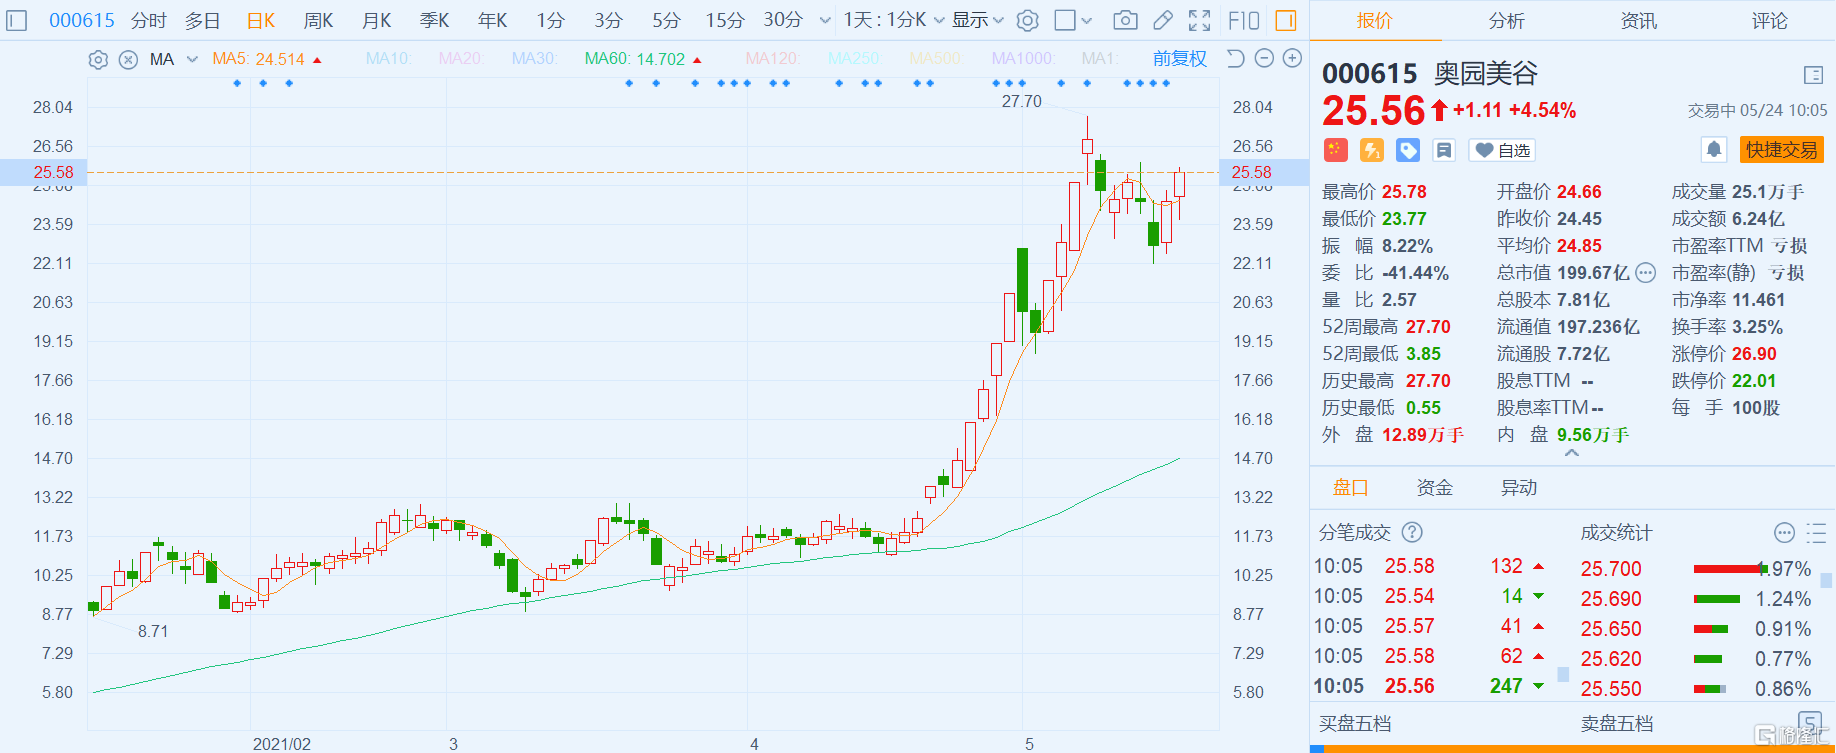Switch to 分时 chart

point(148,20)
